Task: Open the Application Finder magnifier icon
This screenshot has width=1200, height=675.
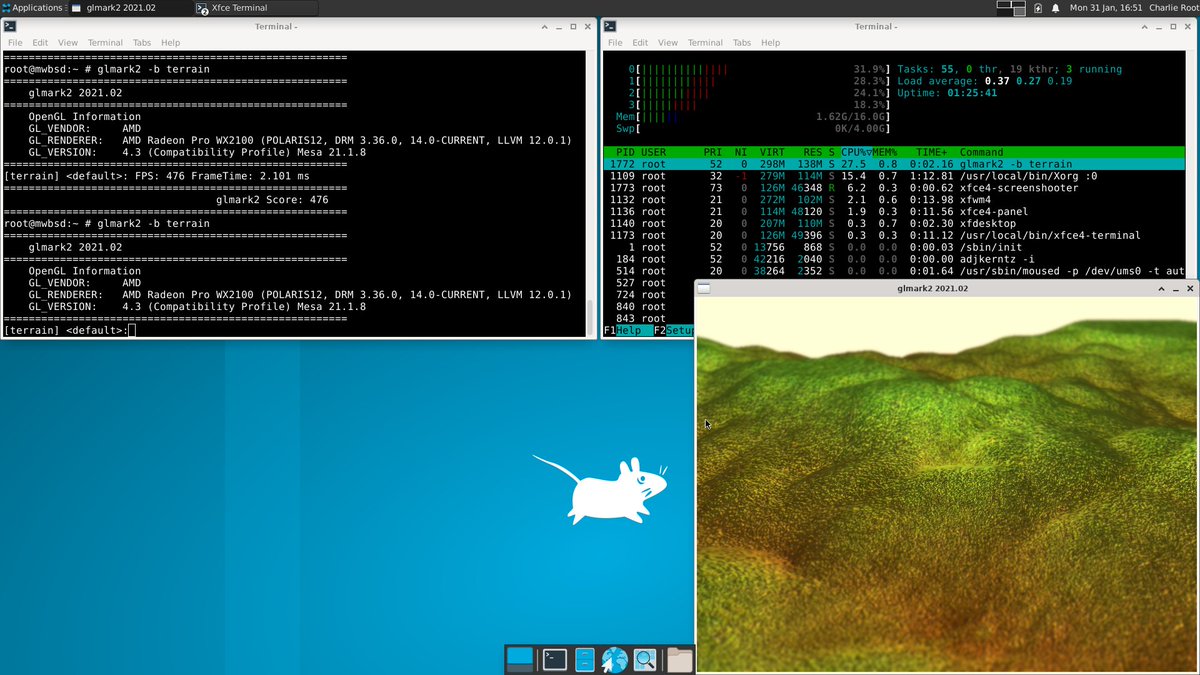Action: [x=644, y=660]
